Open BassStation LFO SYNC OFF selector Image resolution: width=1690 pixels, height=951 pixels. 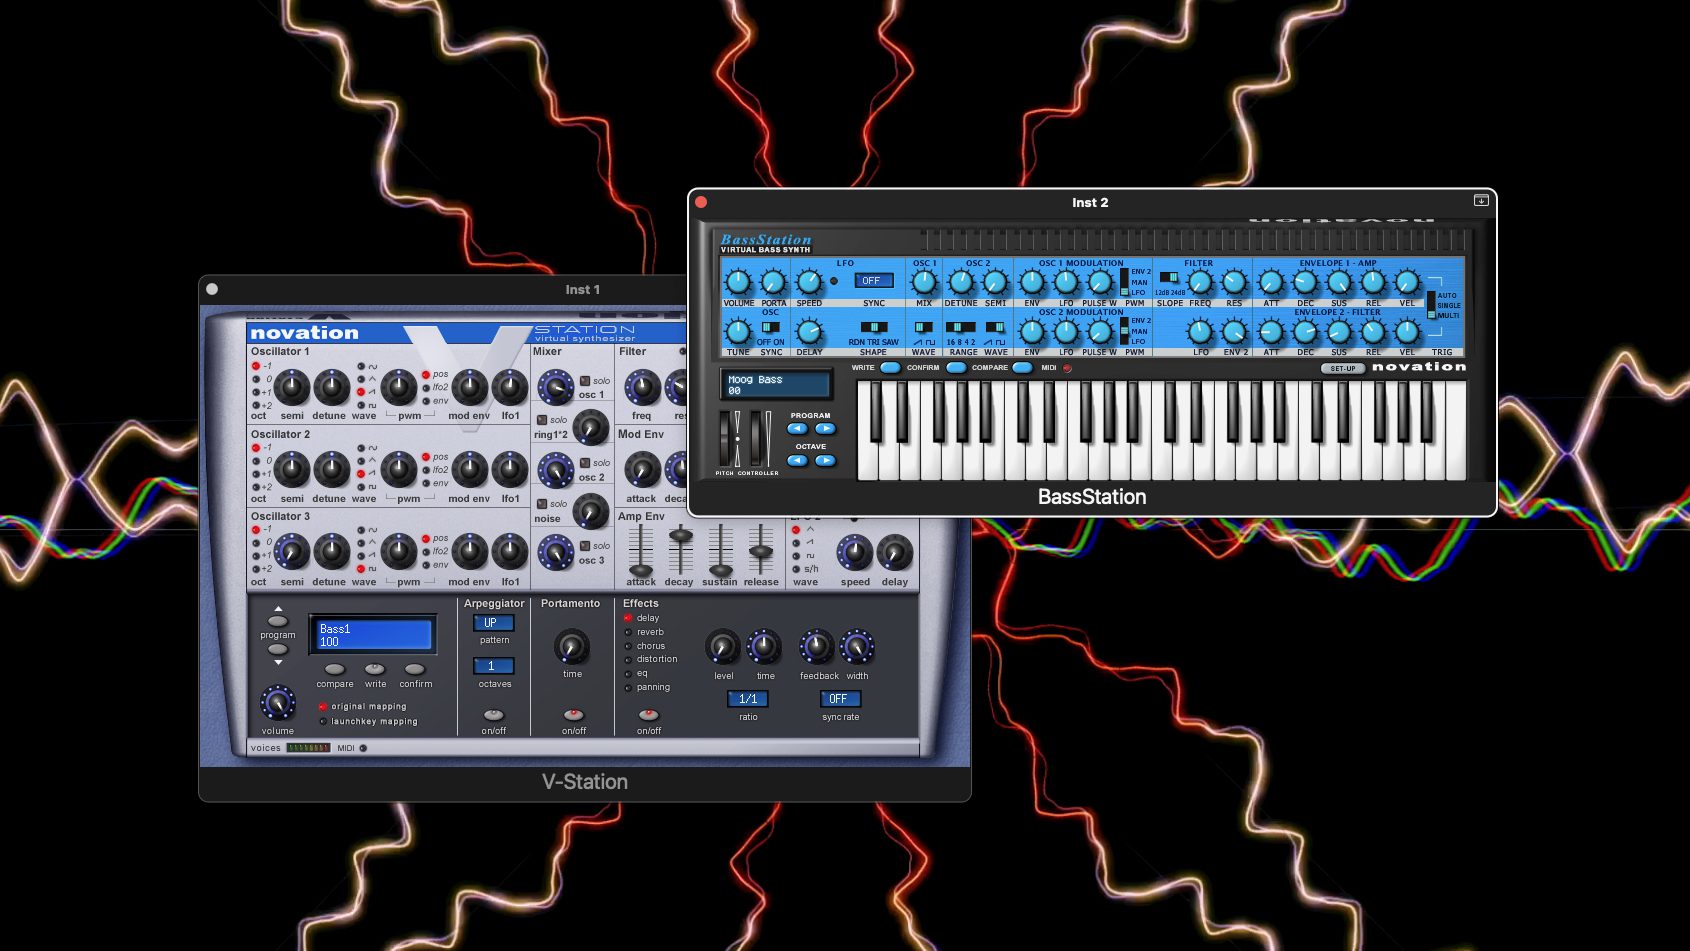[873, 281]
